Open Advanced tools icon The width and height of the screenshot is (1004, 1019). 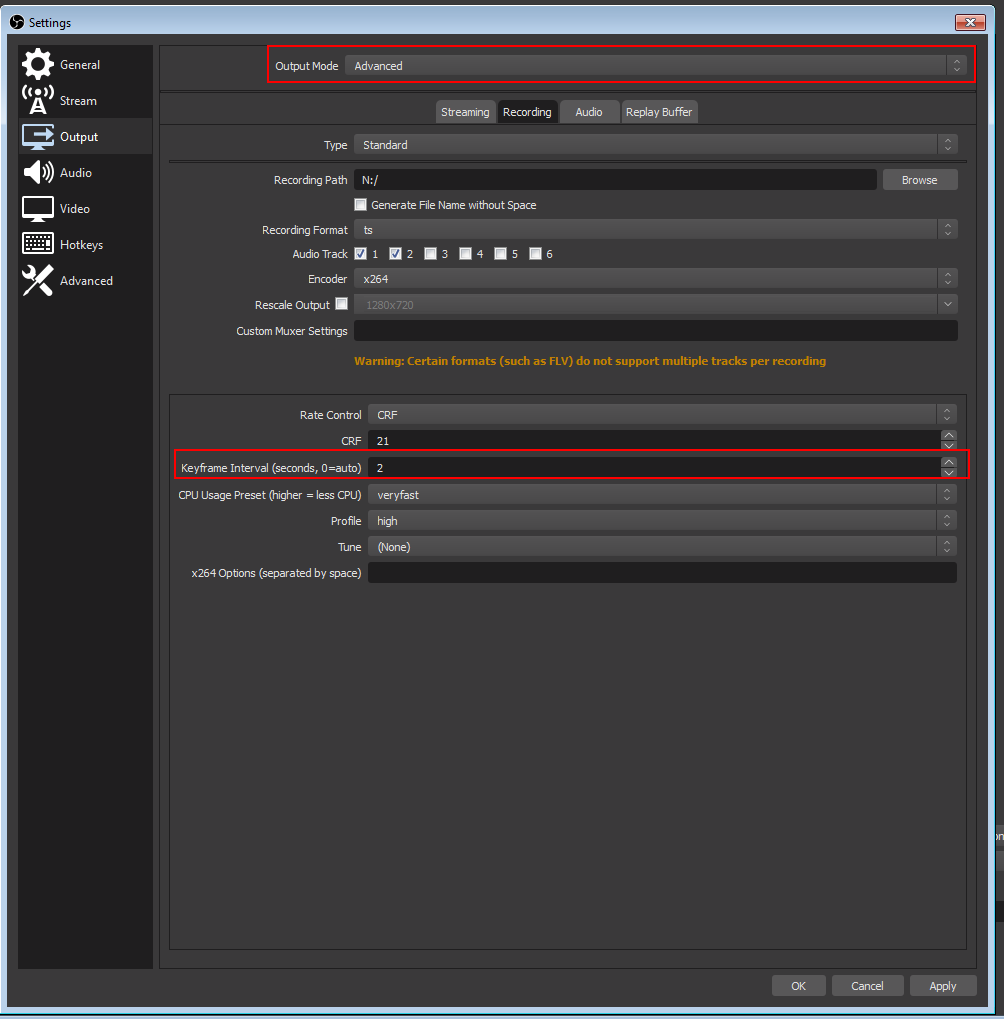click(38, 281)
